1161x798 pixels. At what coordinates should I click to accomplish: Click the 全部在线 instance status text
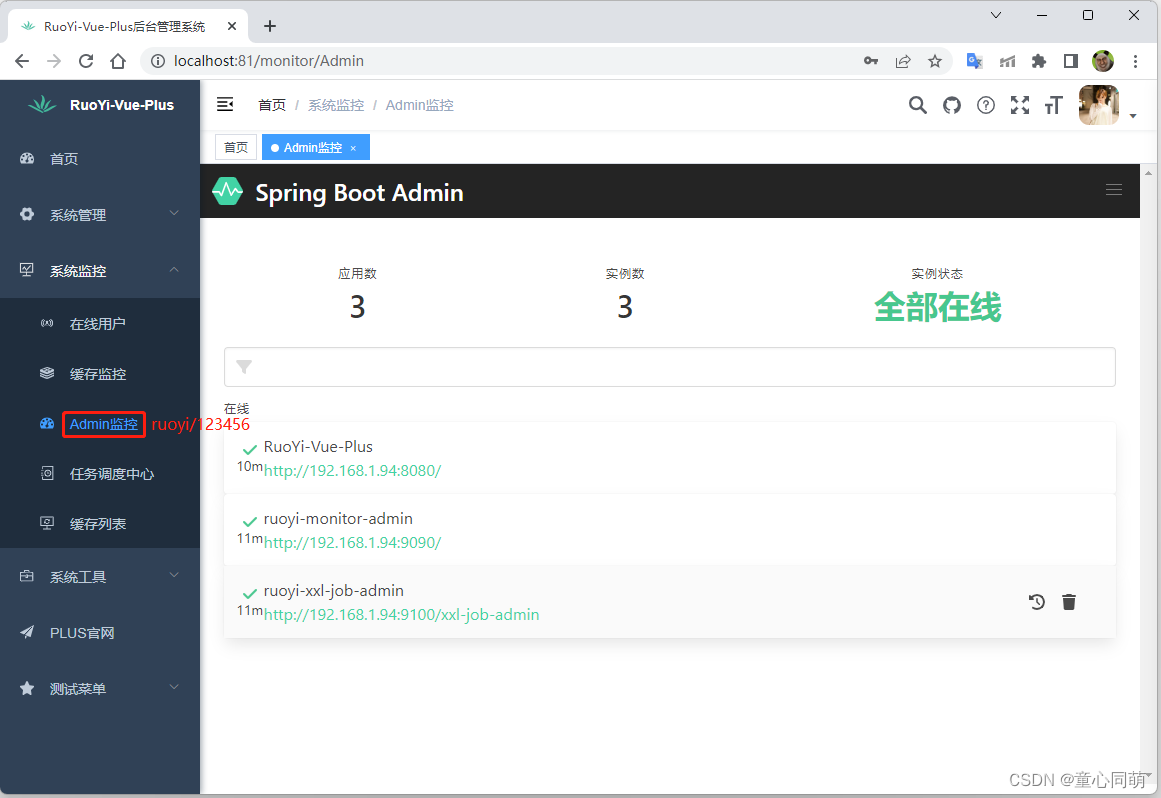coord(937,307)
